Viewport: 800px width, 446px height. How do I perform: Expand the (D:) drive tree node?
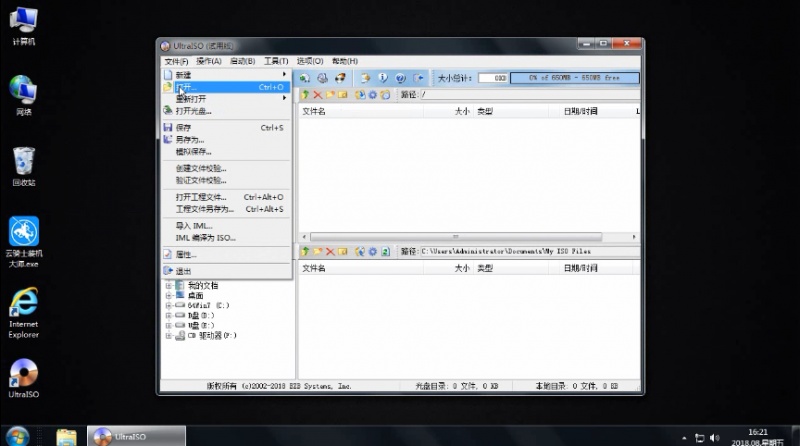click(168, 315)
